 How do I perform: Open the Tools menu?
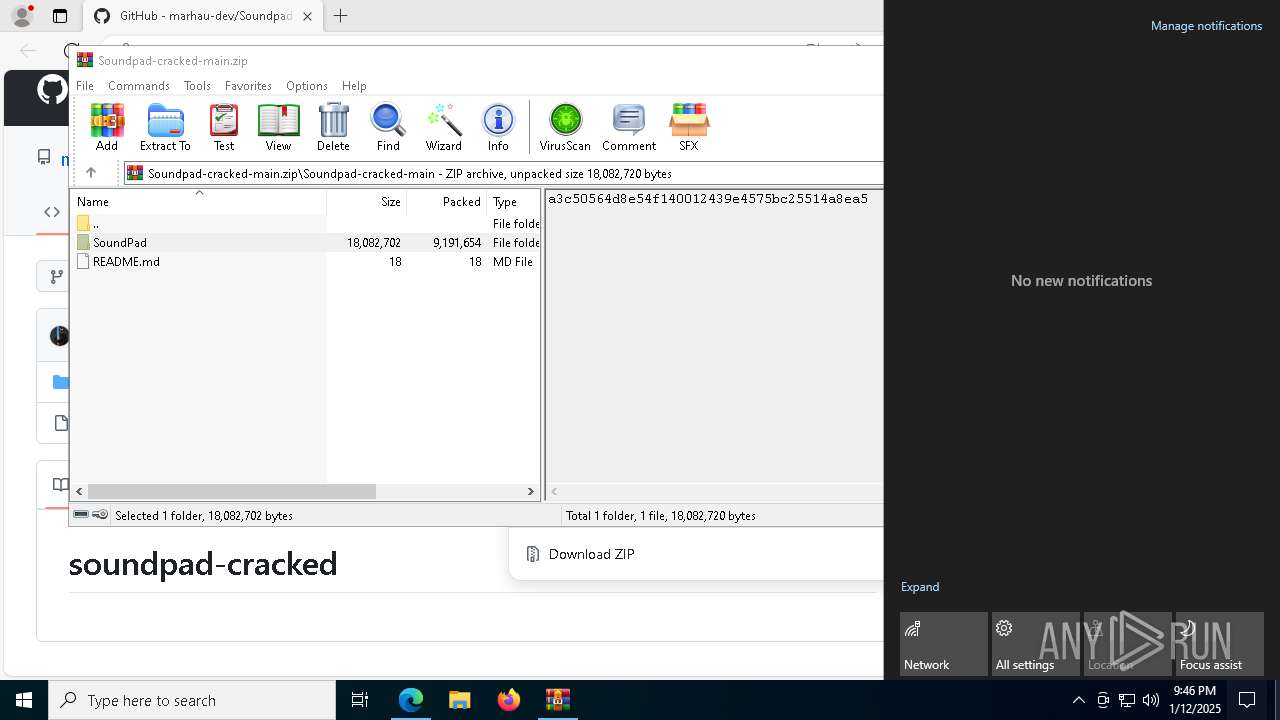tap(197, 86)
